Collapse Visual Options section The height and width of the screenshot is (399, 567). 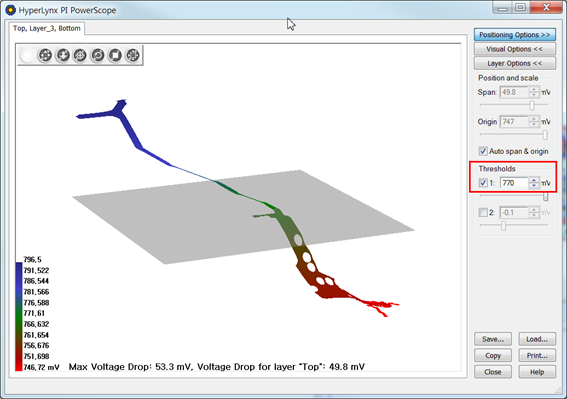pyautogui.click(x=515, y=49)
